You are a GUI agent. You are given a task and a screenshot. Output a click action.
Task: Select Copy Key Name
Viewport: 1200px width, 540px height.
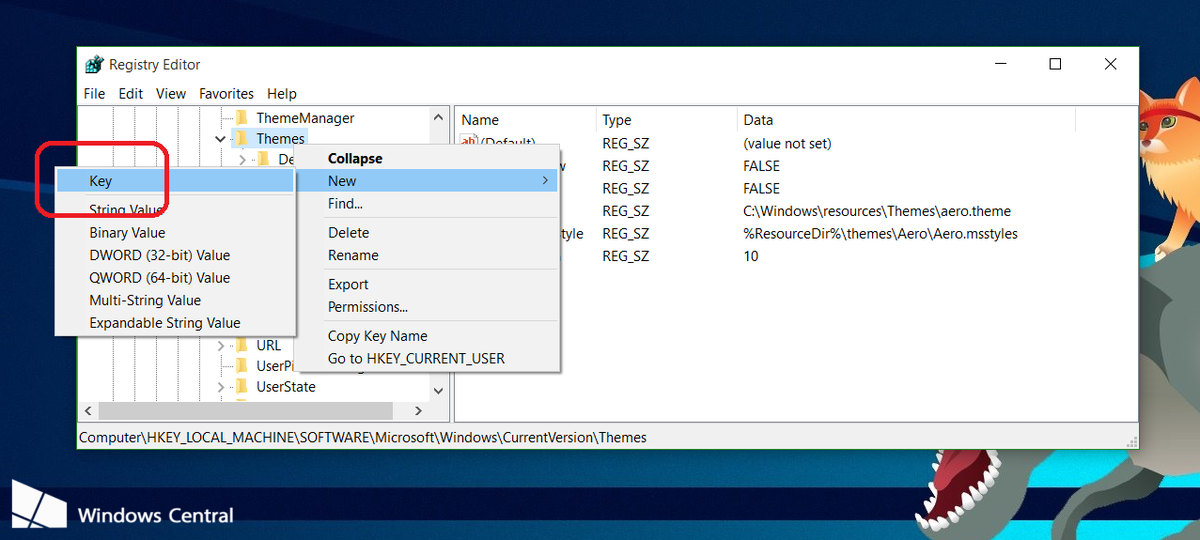click(x=428, y=336)
